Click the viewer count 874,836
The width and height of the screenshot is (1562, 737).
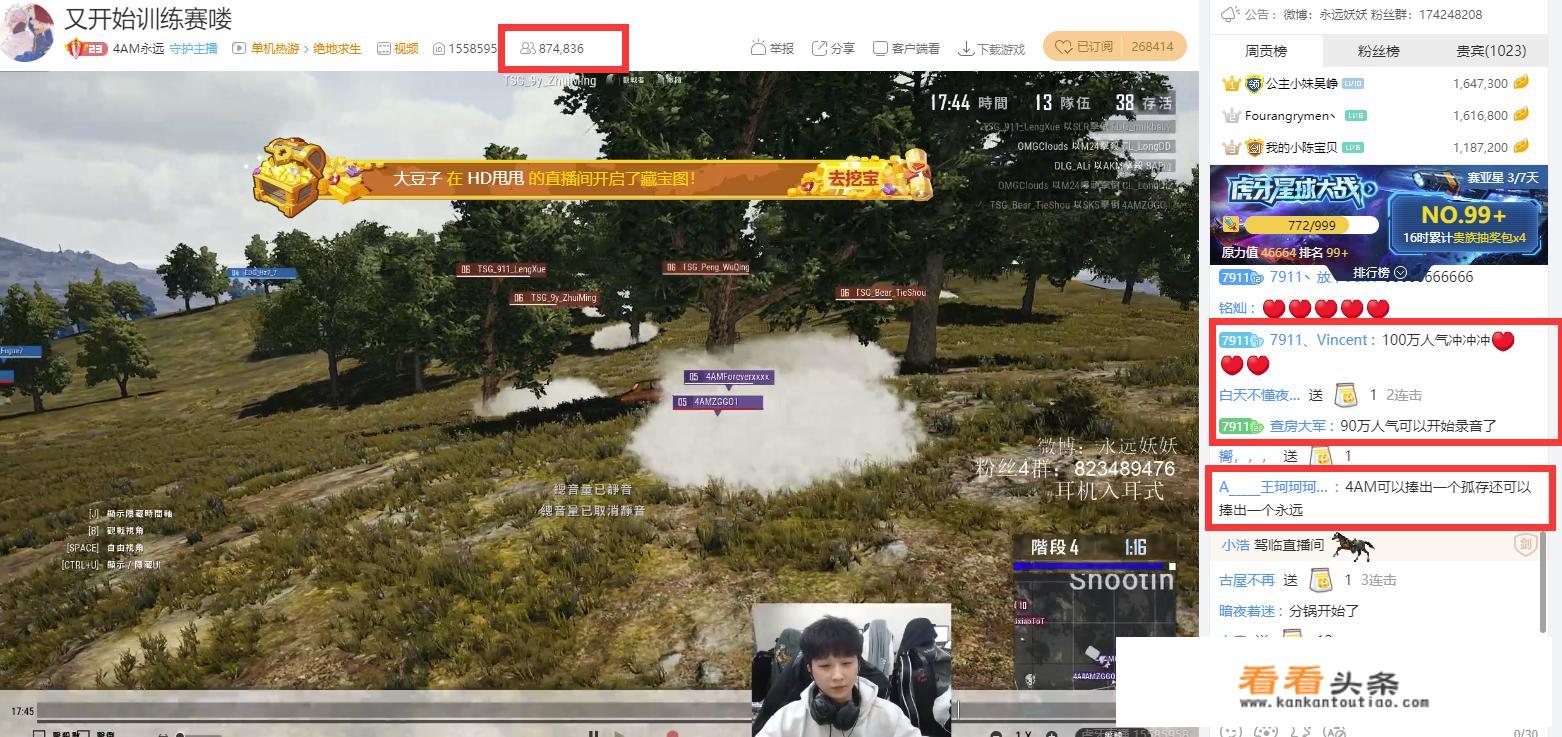tap(552, 48)
